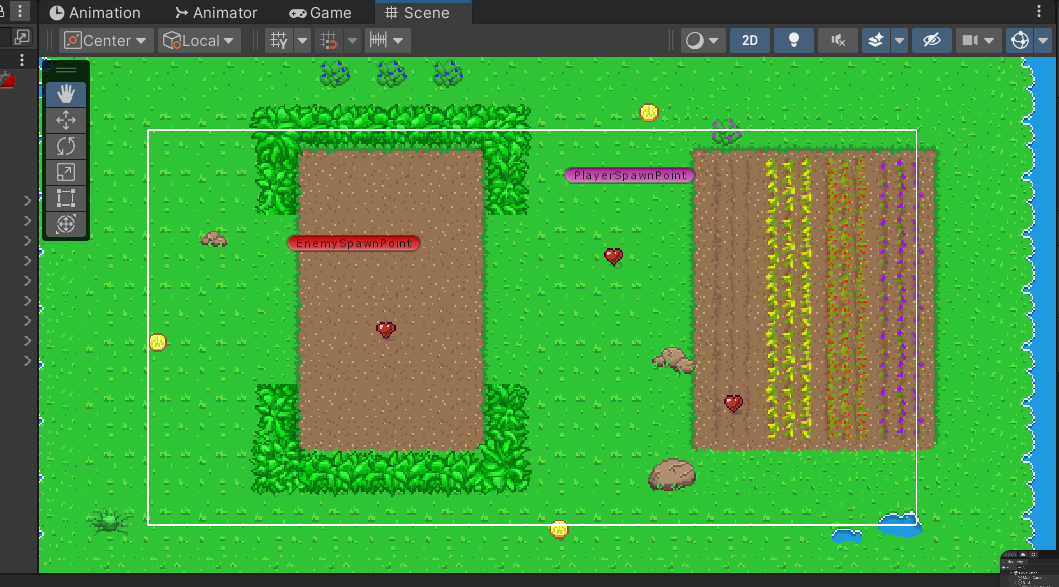Screen dimensions: 1059x587
Task: Switch to the Animator tab
Action: 216,13
